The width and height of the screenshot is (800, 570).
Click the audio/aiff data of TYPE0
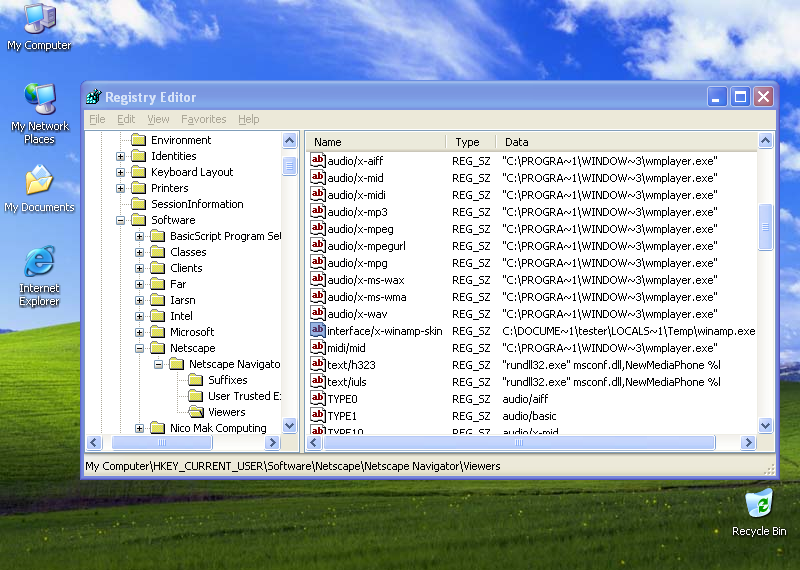click(525, 399)
